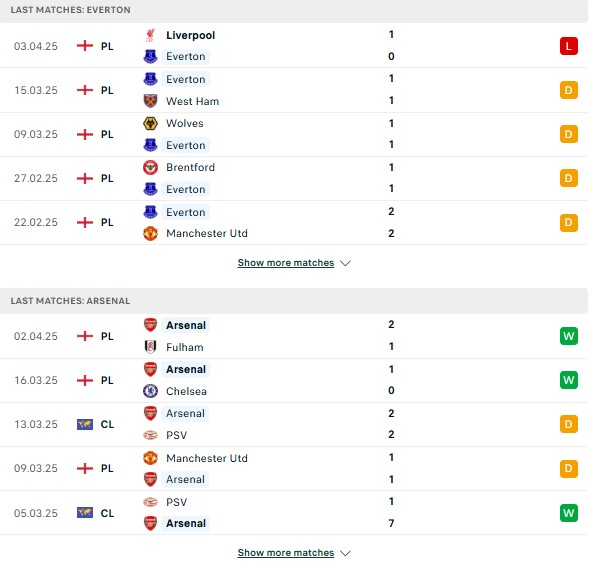Click the Chelsea club crest icon

(150, 391)
